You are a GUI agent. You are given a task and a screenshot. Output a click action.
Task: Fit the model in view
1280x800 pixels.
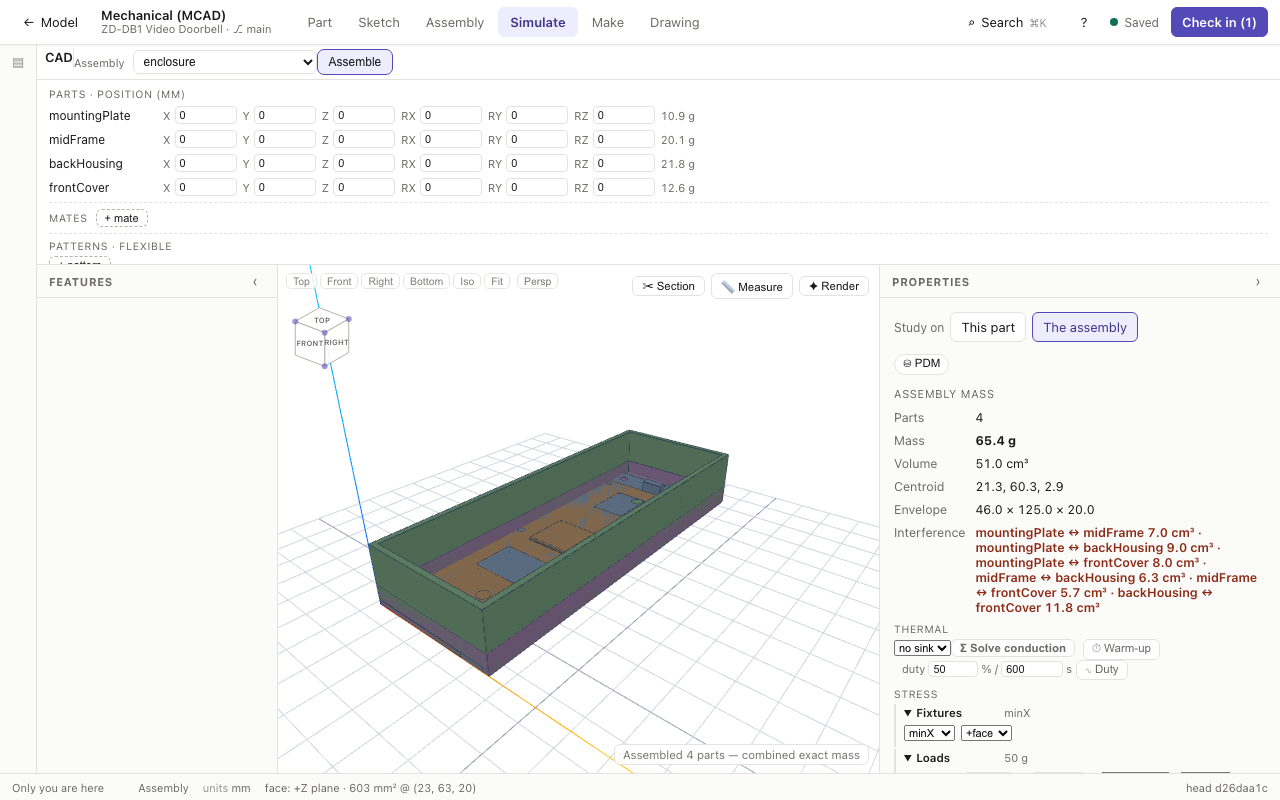[497, 282]
